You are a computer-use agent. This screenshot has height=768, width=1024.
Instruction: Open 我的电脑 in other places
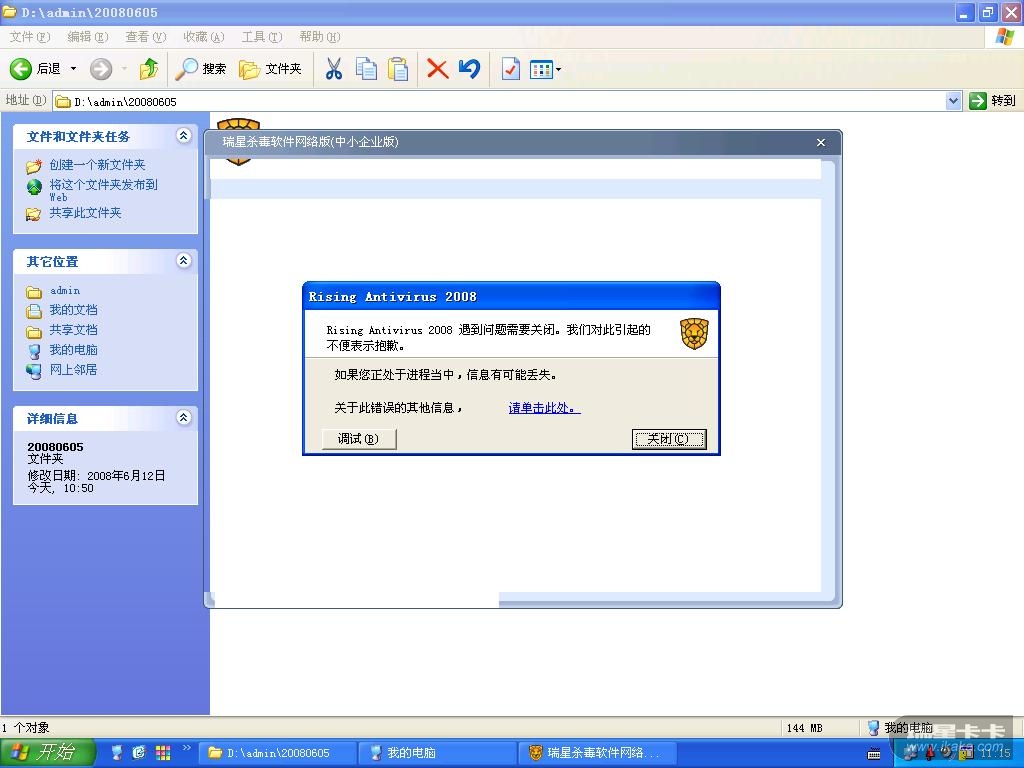(x=73, y=350)
